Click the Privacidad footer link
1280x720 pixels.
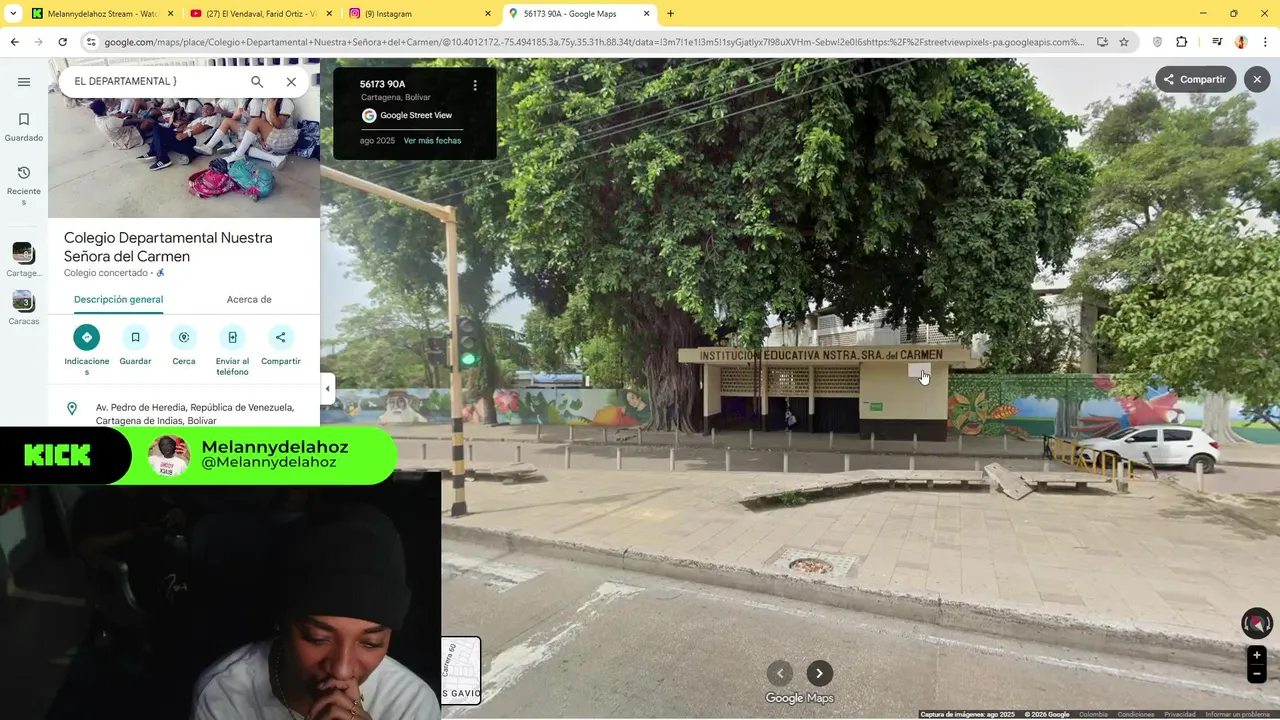[1180, 714]
